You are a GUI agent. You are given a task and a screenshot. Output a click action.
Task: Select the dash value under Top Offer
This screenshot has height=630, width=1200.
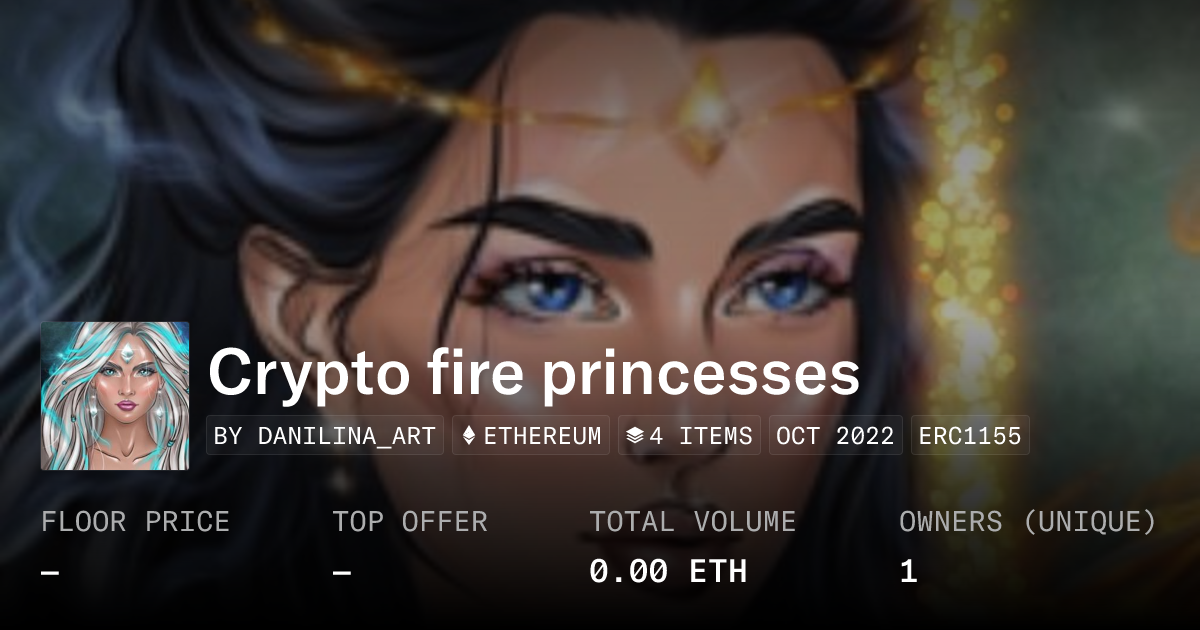click(342, 572)
